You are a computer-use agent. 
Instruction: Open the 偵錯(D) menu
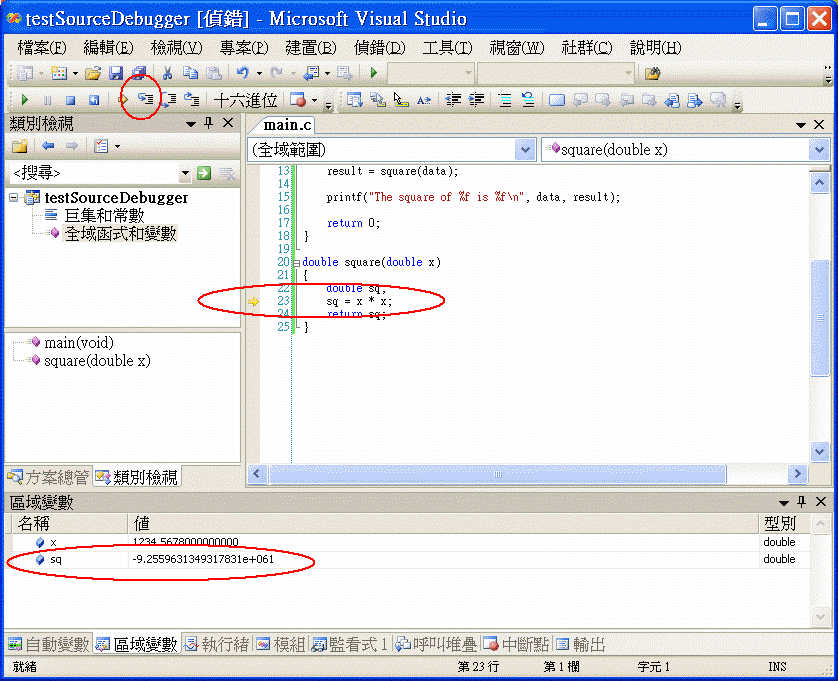(x=379, y=48)
